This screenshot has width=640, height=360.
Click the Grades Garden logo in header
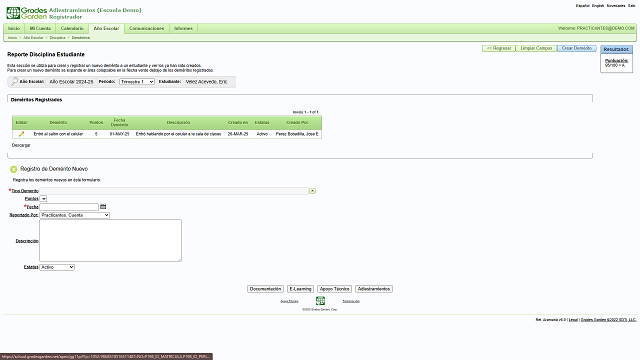tap(27, 13)
